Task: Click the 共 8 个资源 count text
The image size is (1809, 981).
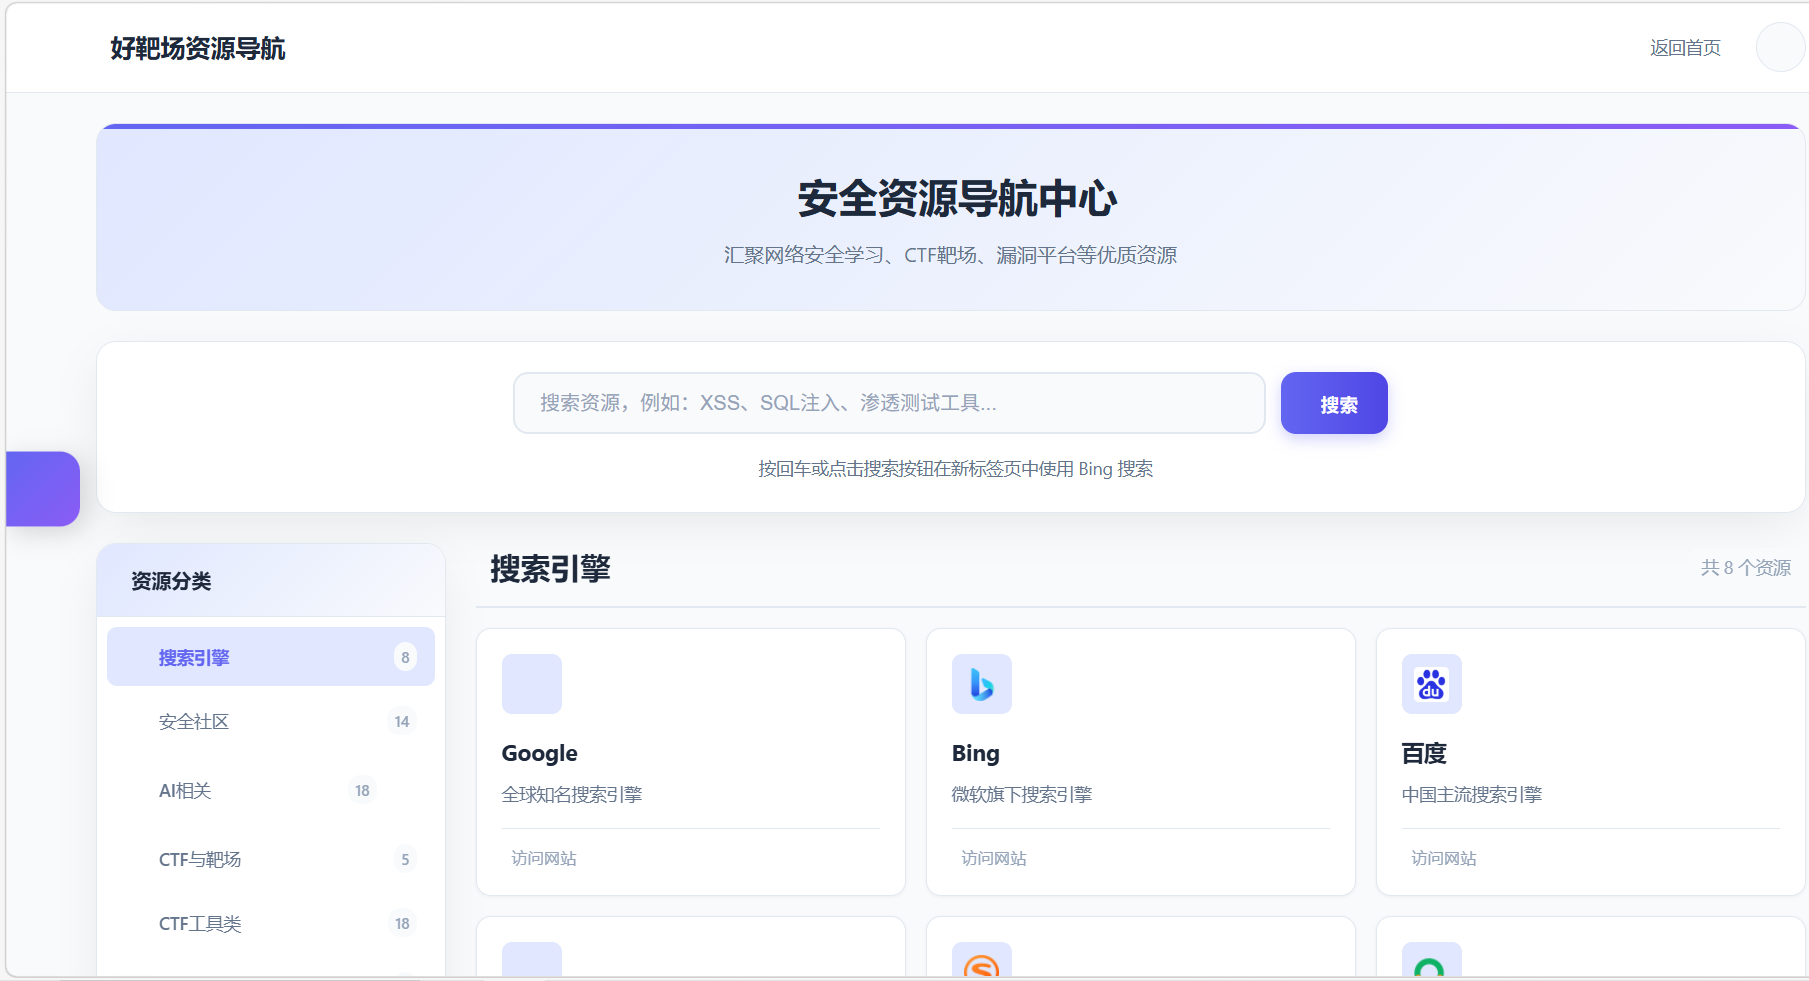Action: tap(1746, 568)
